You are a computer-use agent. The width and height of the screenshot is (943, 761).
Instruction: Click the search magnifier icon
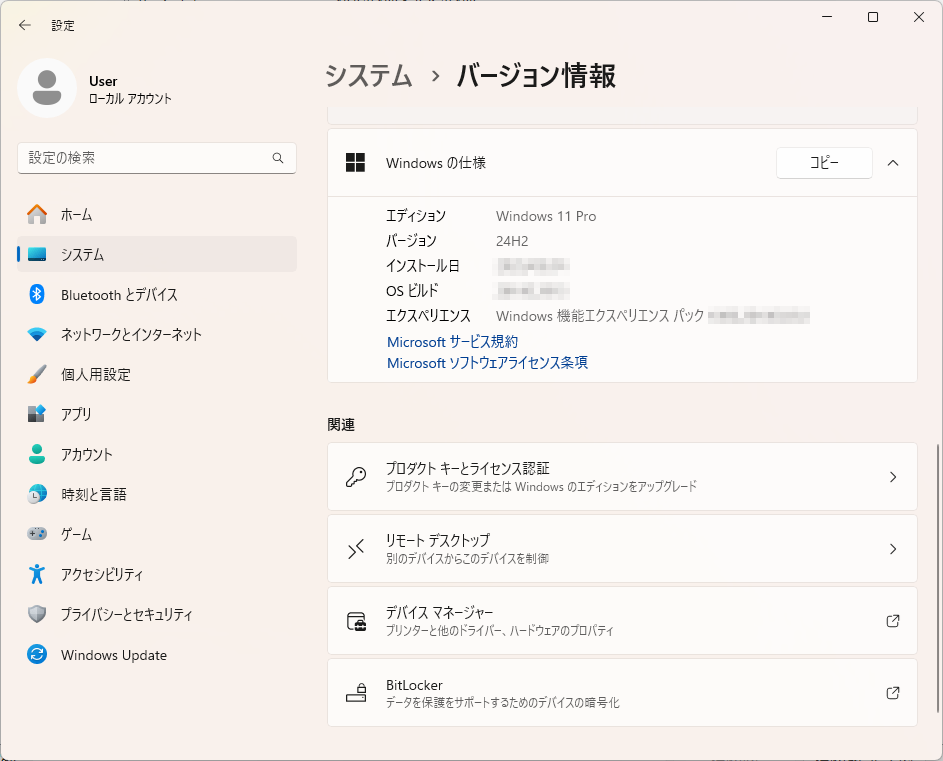(278, 158)
